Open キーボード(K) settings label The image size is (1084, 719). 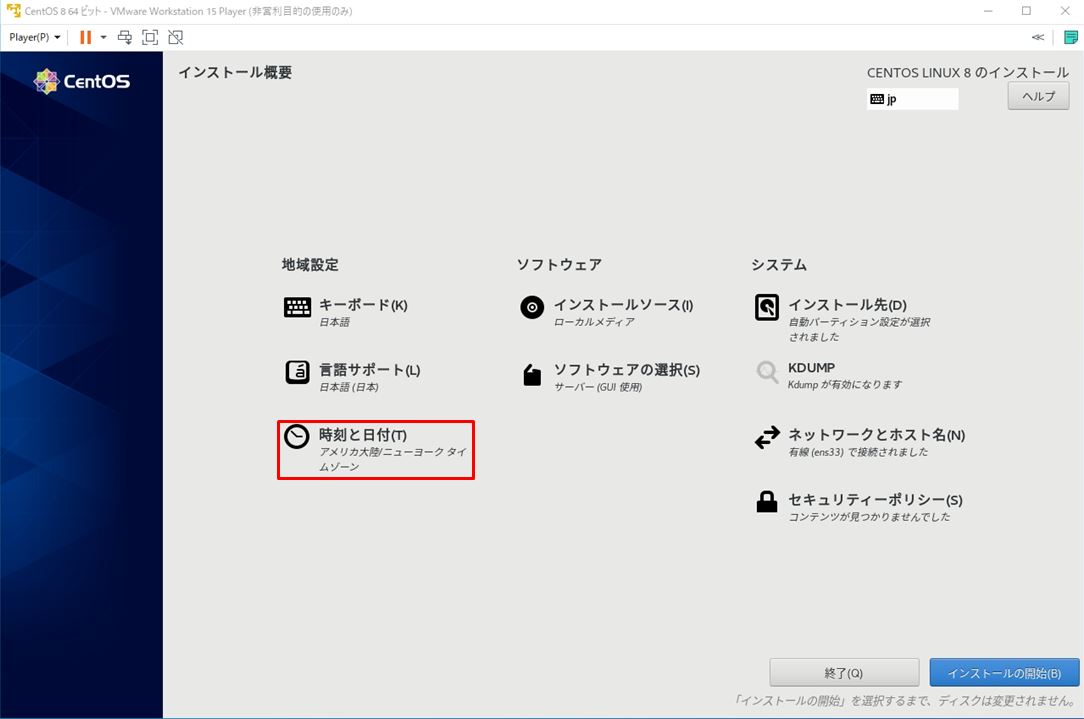[x=363, y=305]
